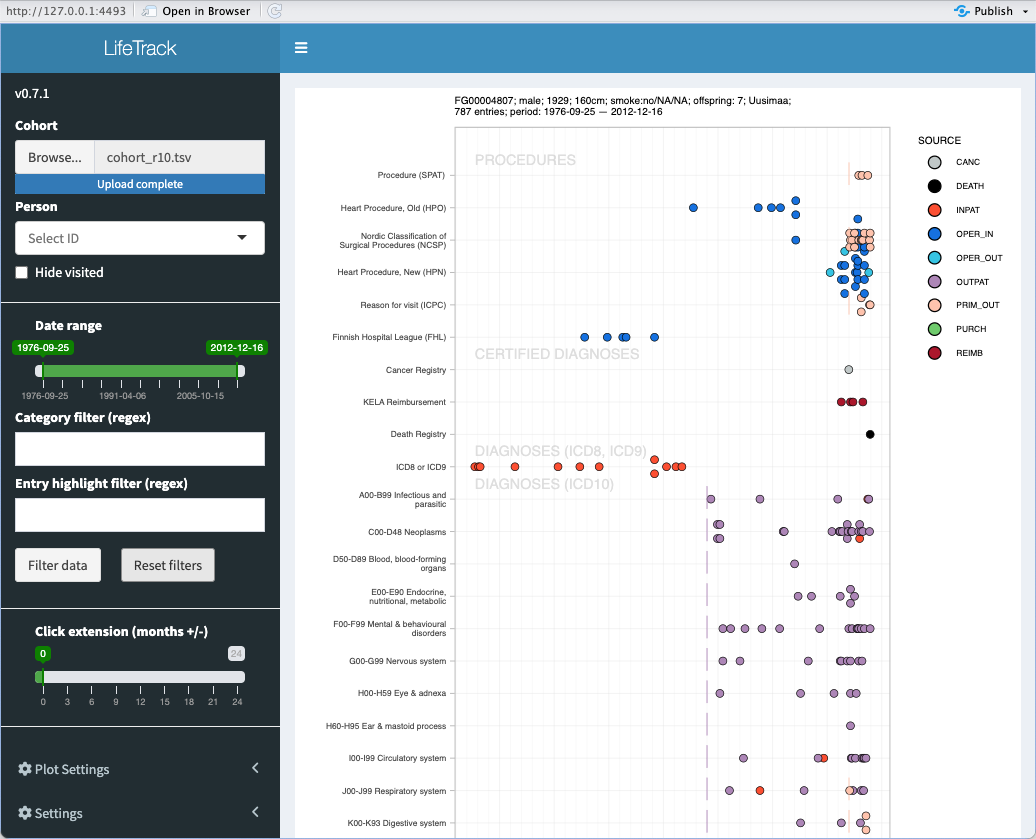
Task: Click the Publish icon
Action: (x=962, y=11)
